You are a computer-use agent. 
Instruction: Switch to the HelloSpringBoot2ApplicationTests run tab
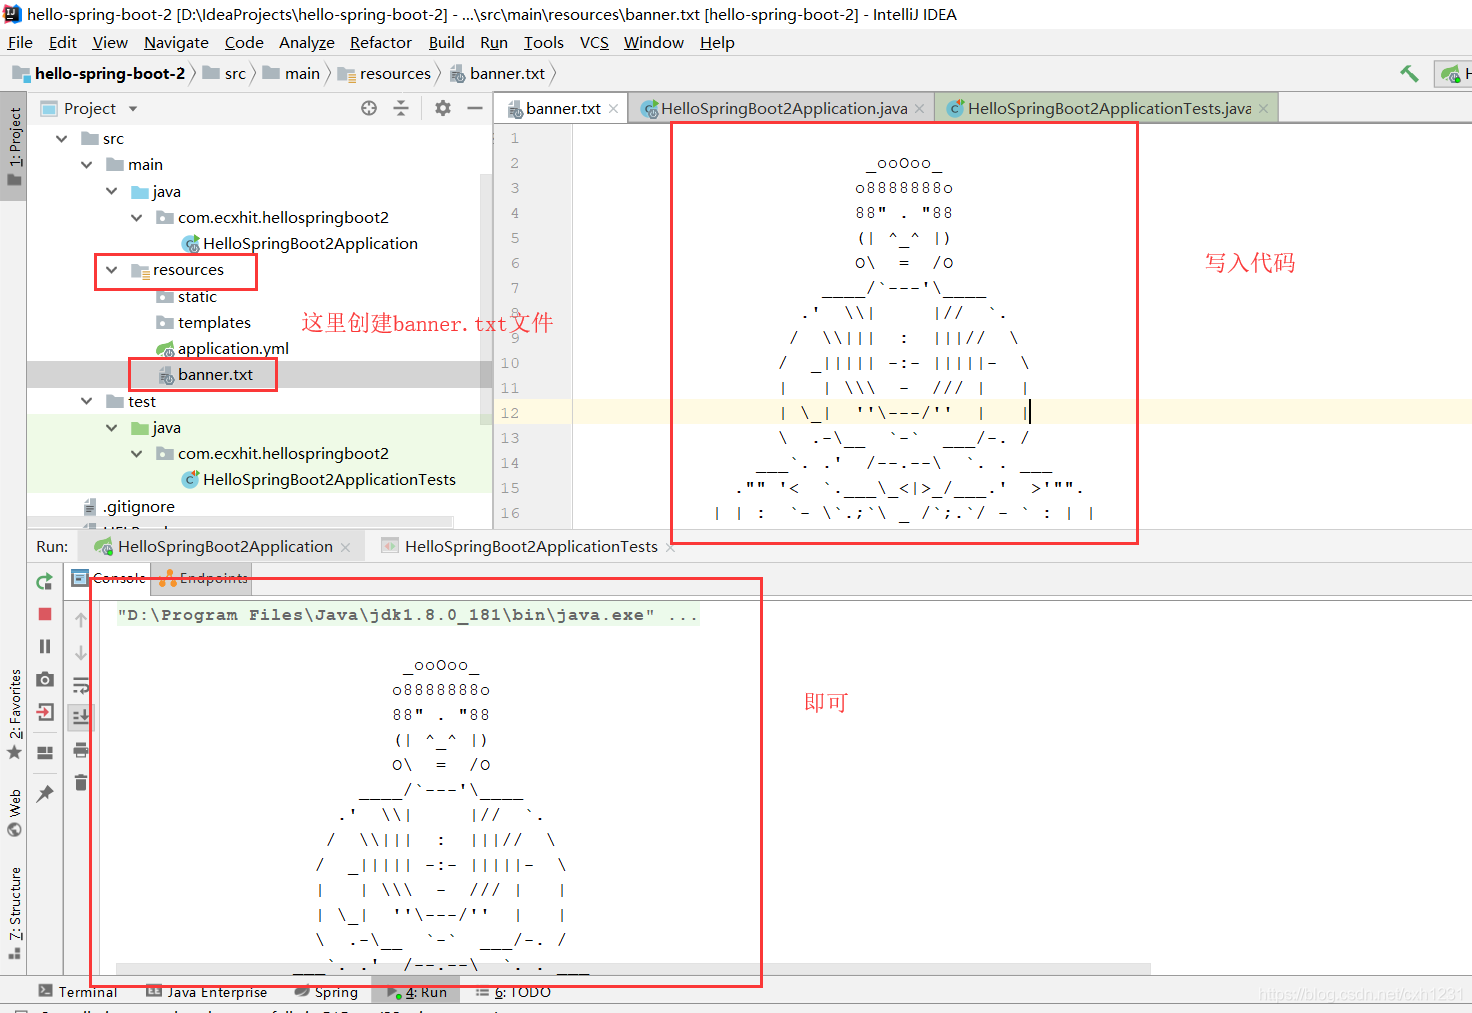[x=530, y=546]
